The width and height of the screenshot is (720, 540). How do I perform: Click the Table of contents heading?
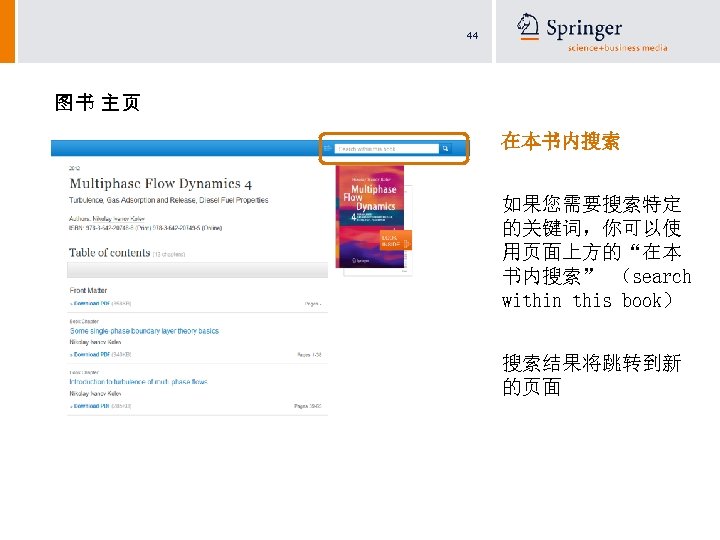110,253
